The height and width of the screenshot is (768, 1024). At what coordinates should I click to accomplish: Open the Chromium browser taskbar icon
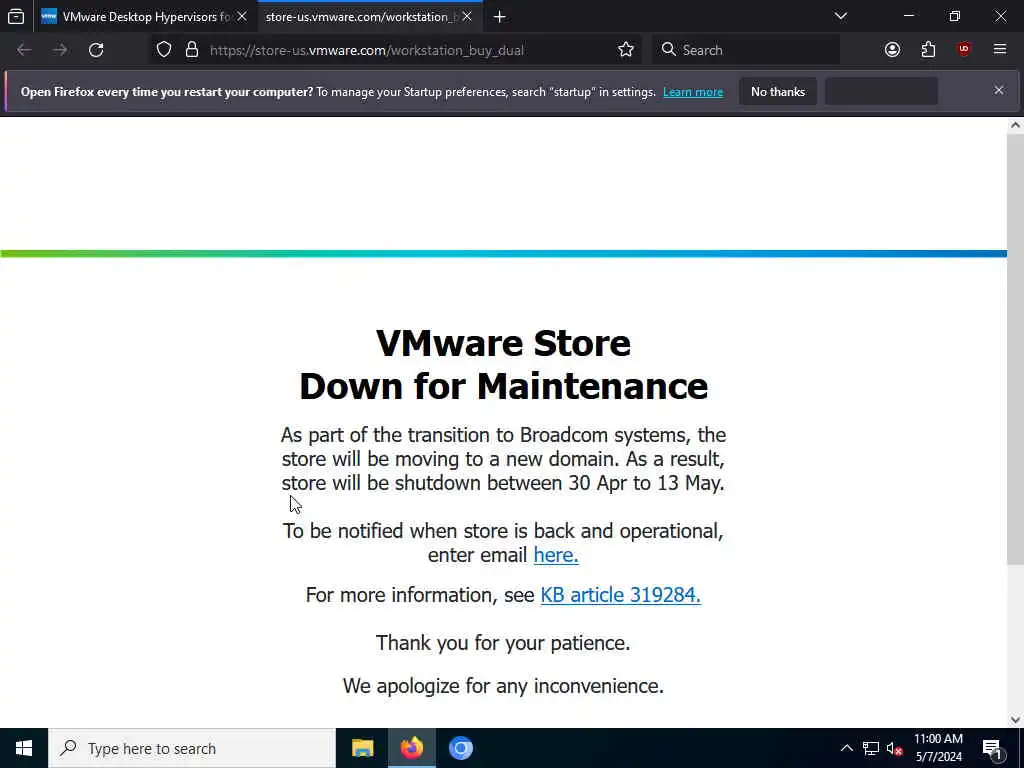[x=460, y=748]
